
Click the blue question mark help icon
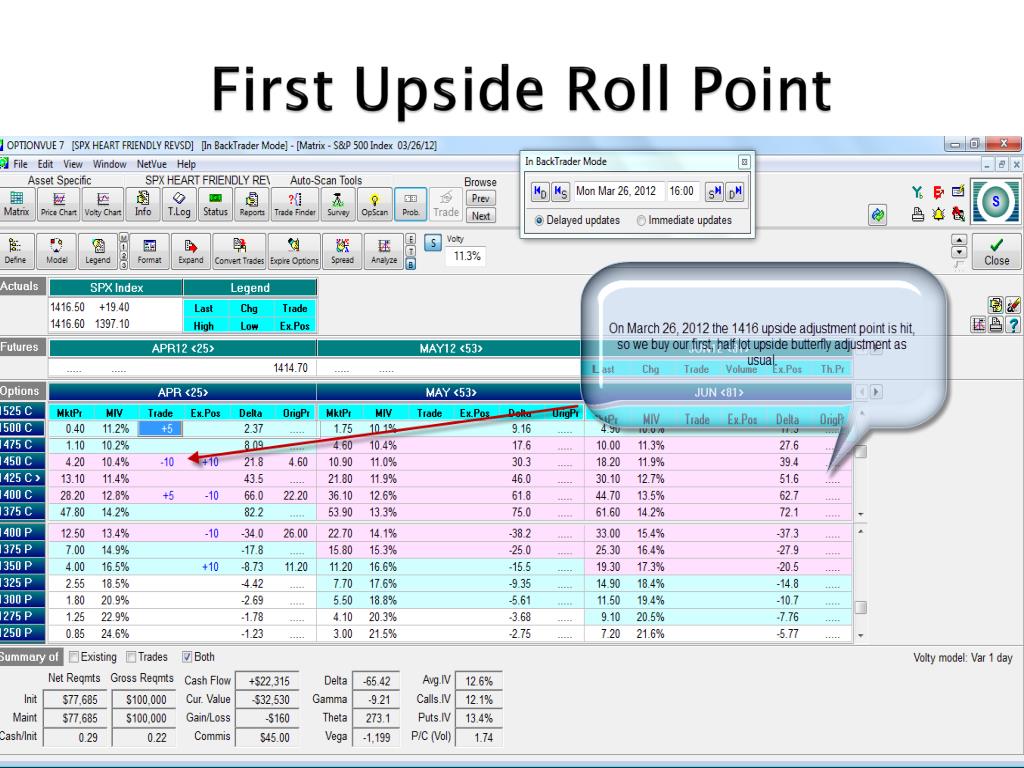tap(1014, 325)
